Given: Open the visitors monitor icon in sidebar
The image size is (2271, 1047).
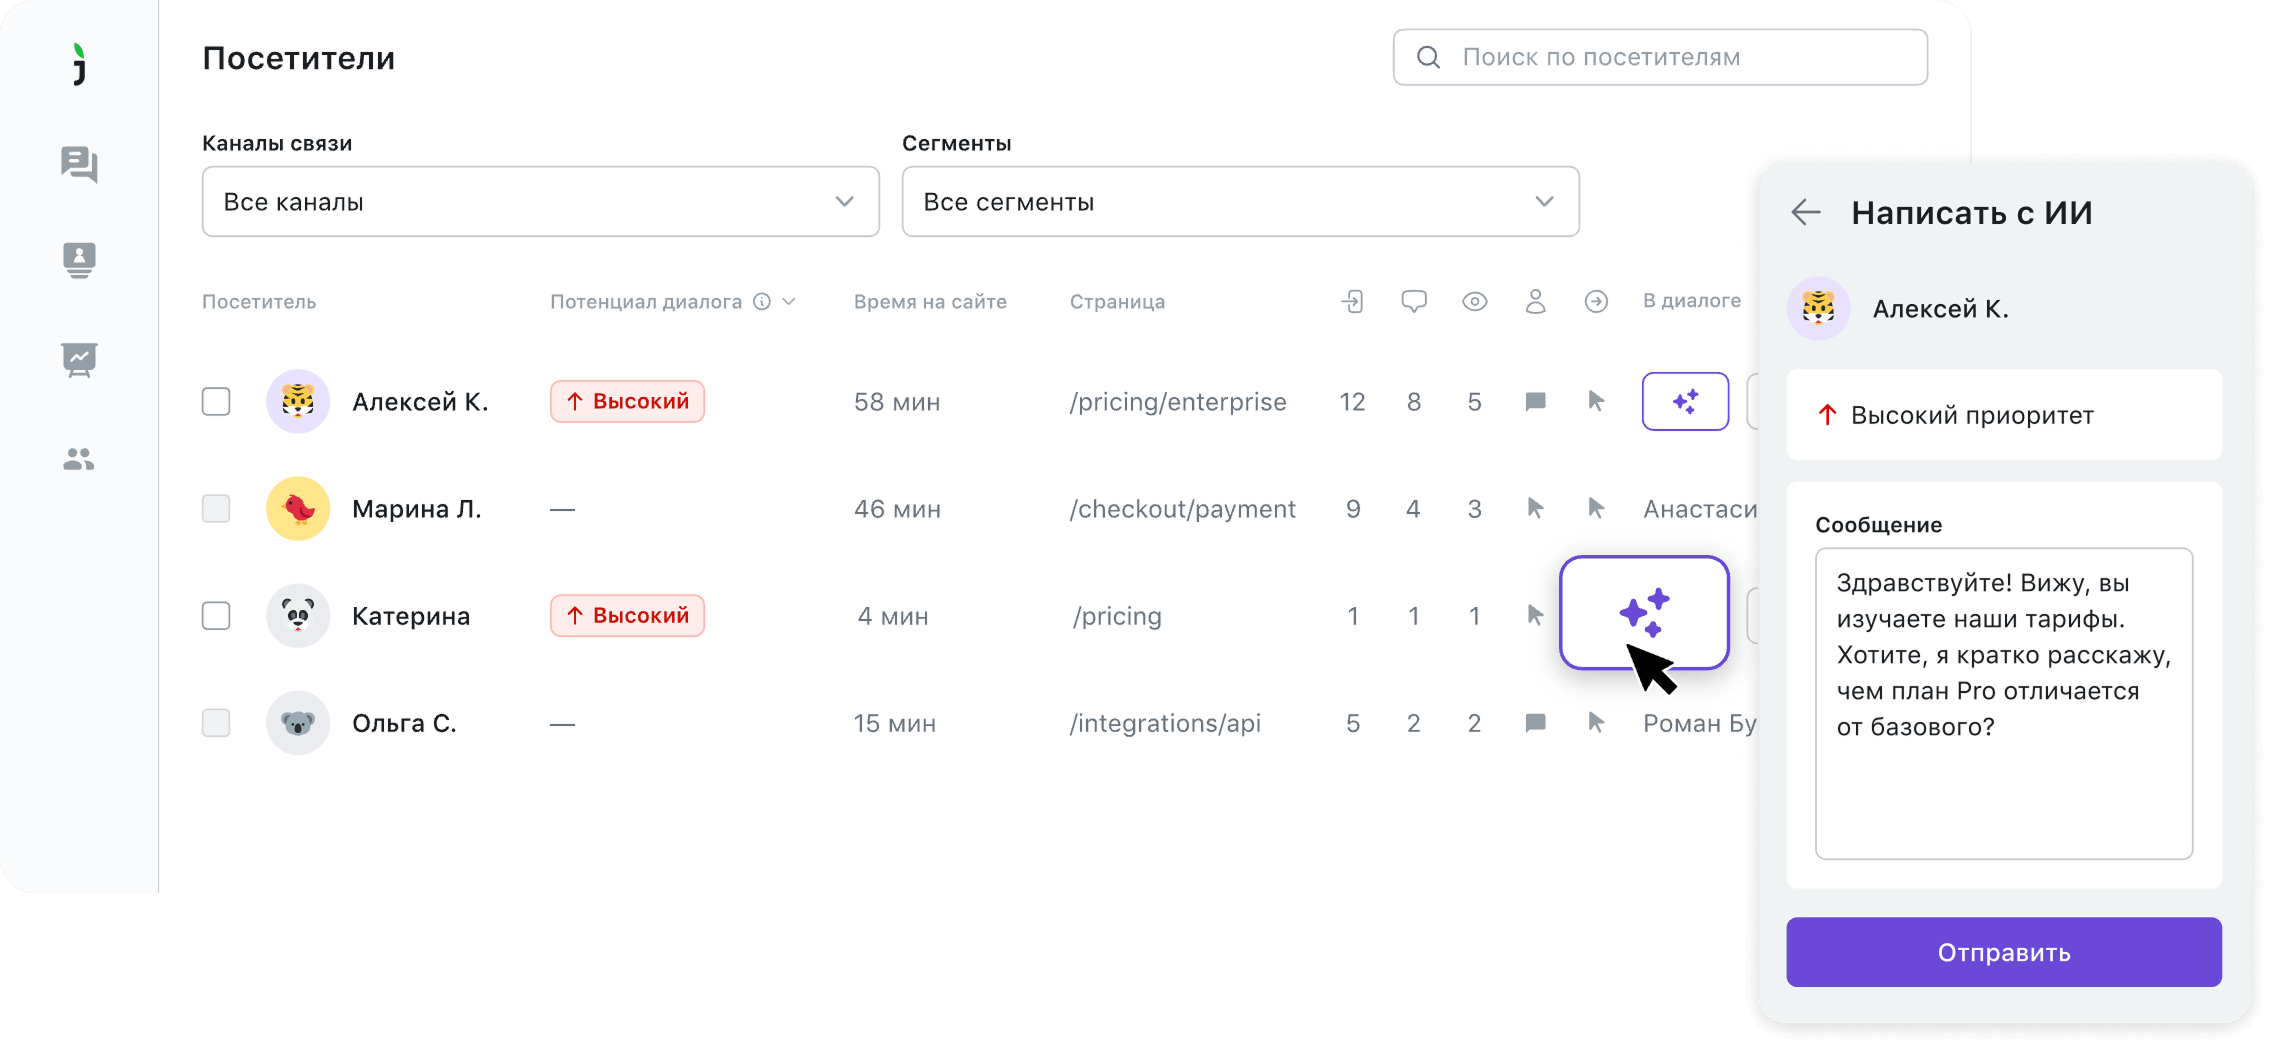Looking at the screenshot, I should (x=79, y=260).
